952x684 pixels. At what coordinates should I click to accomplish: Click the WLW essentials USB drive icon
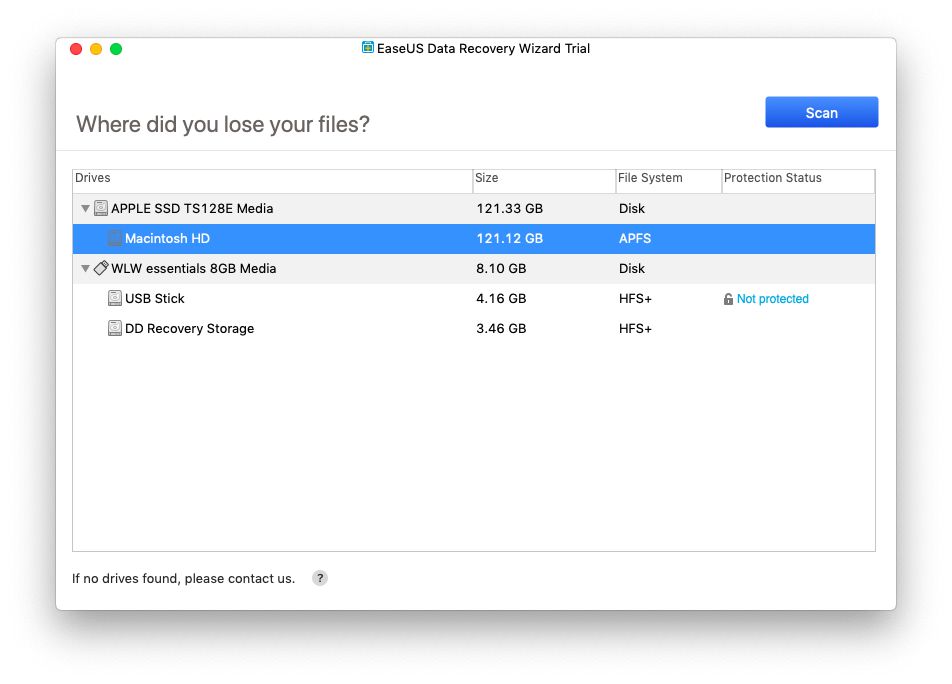tap(101, 268)
